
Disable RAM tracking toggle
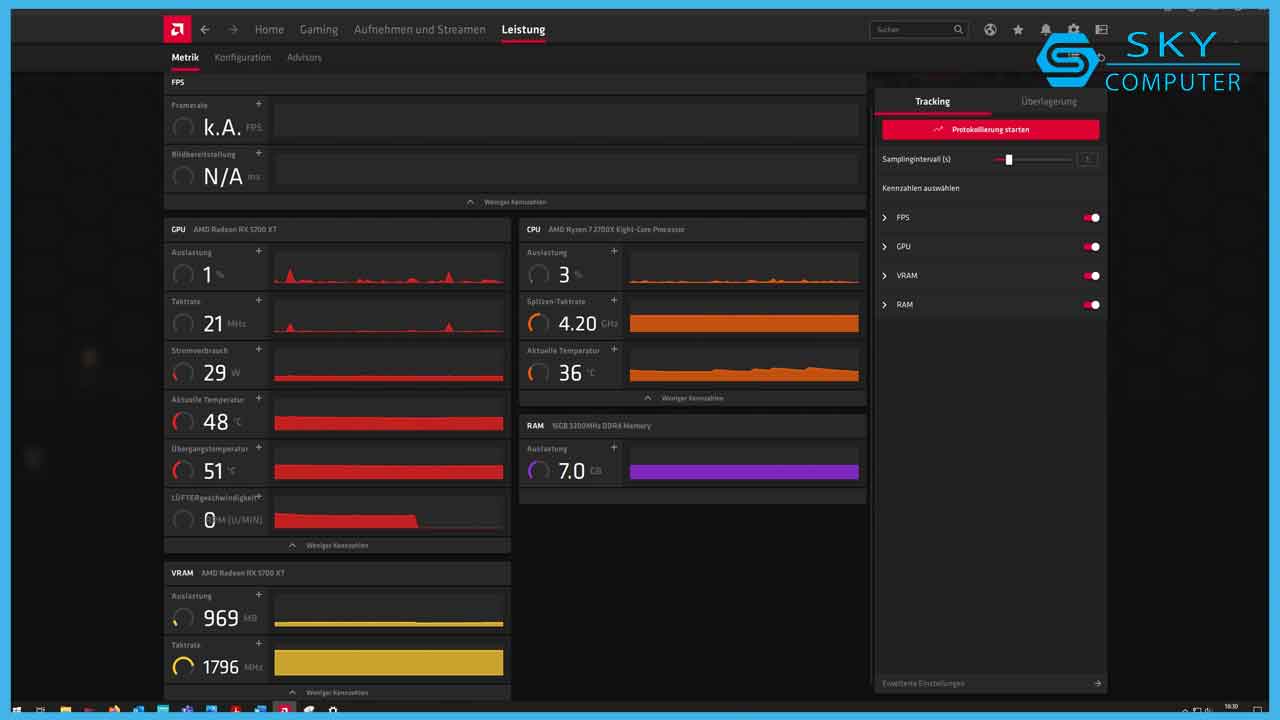pyautogui.click(x=1092, y=304)
